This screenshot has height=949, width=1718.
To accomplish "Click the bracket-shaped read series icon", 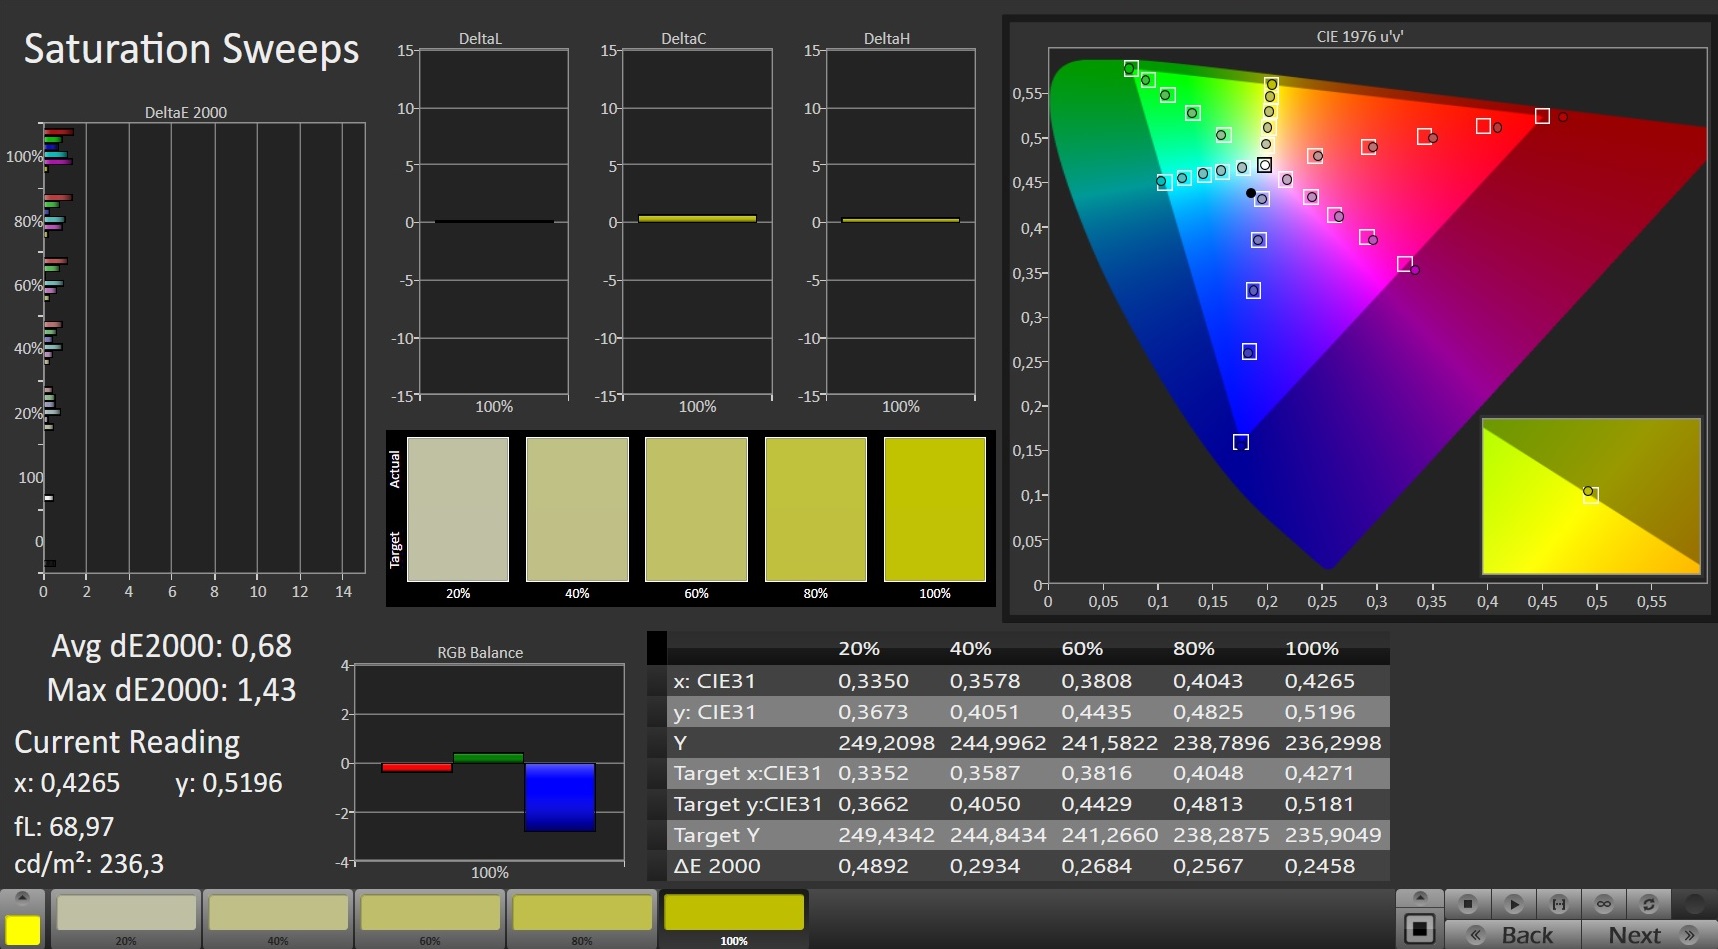I will click(x=1558, y=904).
